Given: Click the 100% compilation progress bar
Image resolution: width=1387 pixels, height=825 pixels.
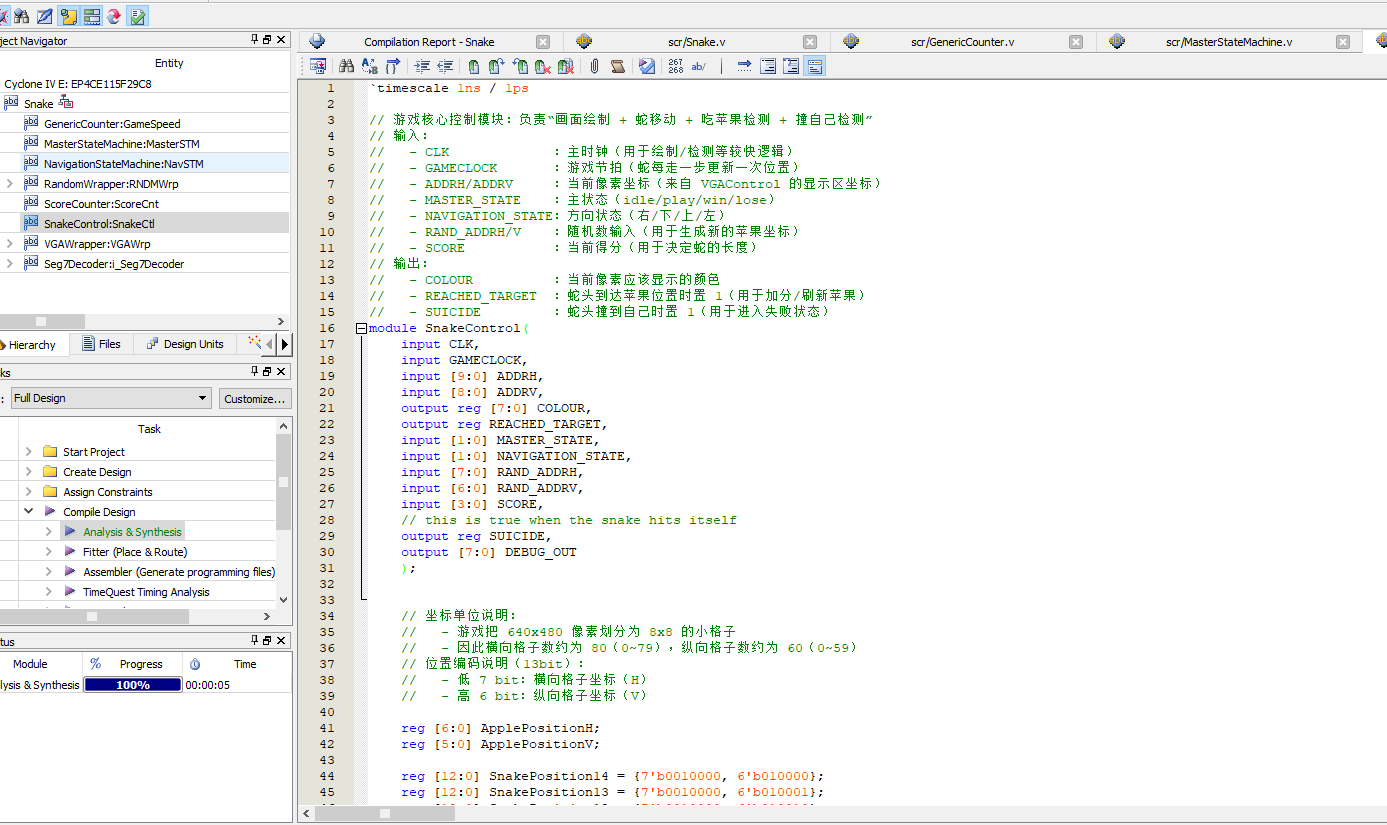Looking at the screenshot, I should coord(133,685).
